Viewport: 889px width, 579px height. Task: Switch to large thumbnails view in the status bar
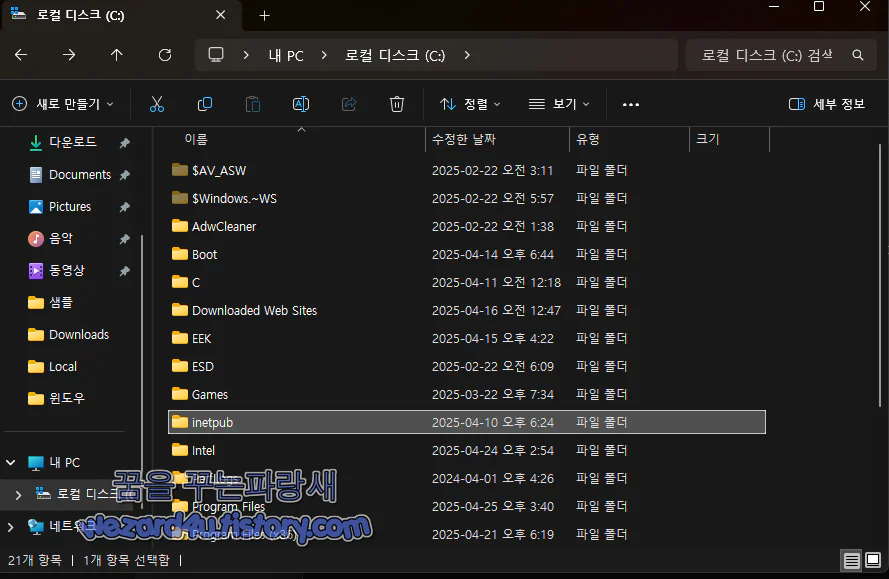[x=874, y=560]
